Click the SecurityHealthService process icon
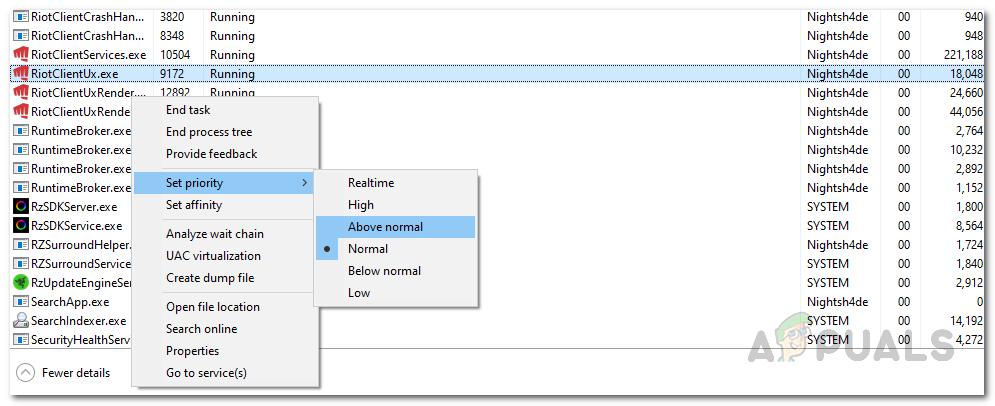995x406 pixels. click(x=20, y=340)
